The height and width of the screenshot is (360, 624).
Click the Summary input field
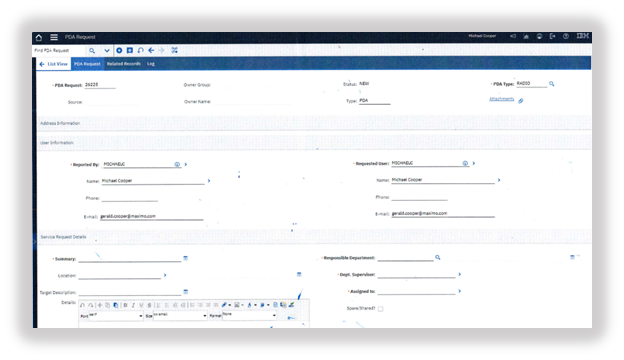click(130, 259)
